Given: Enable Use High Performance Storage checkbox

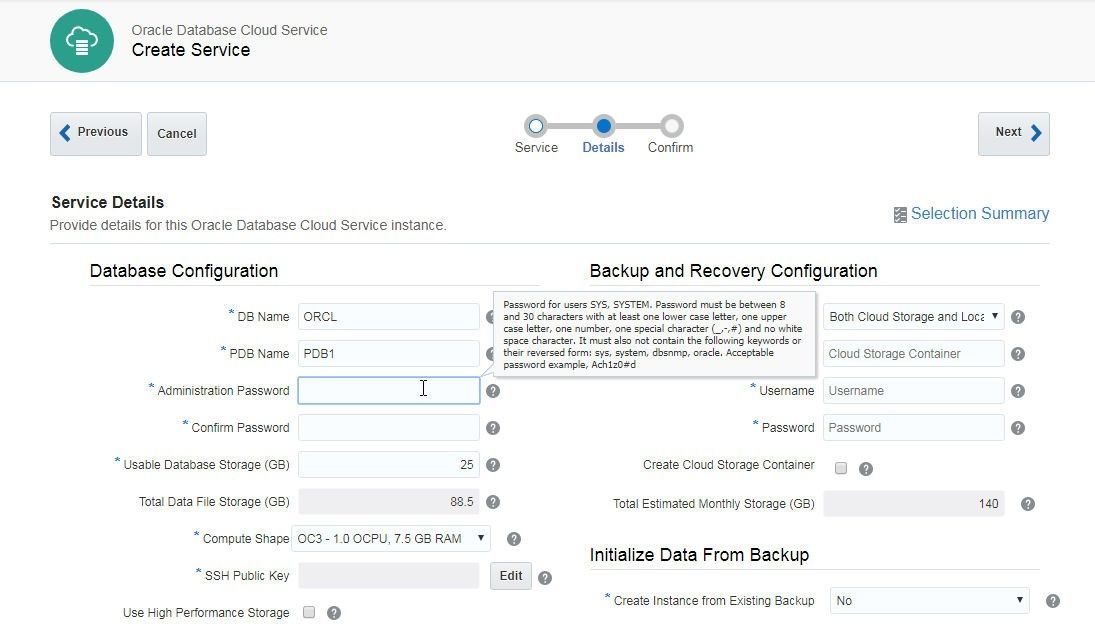Looking at the screenshot, I should [x=309, y=612].
